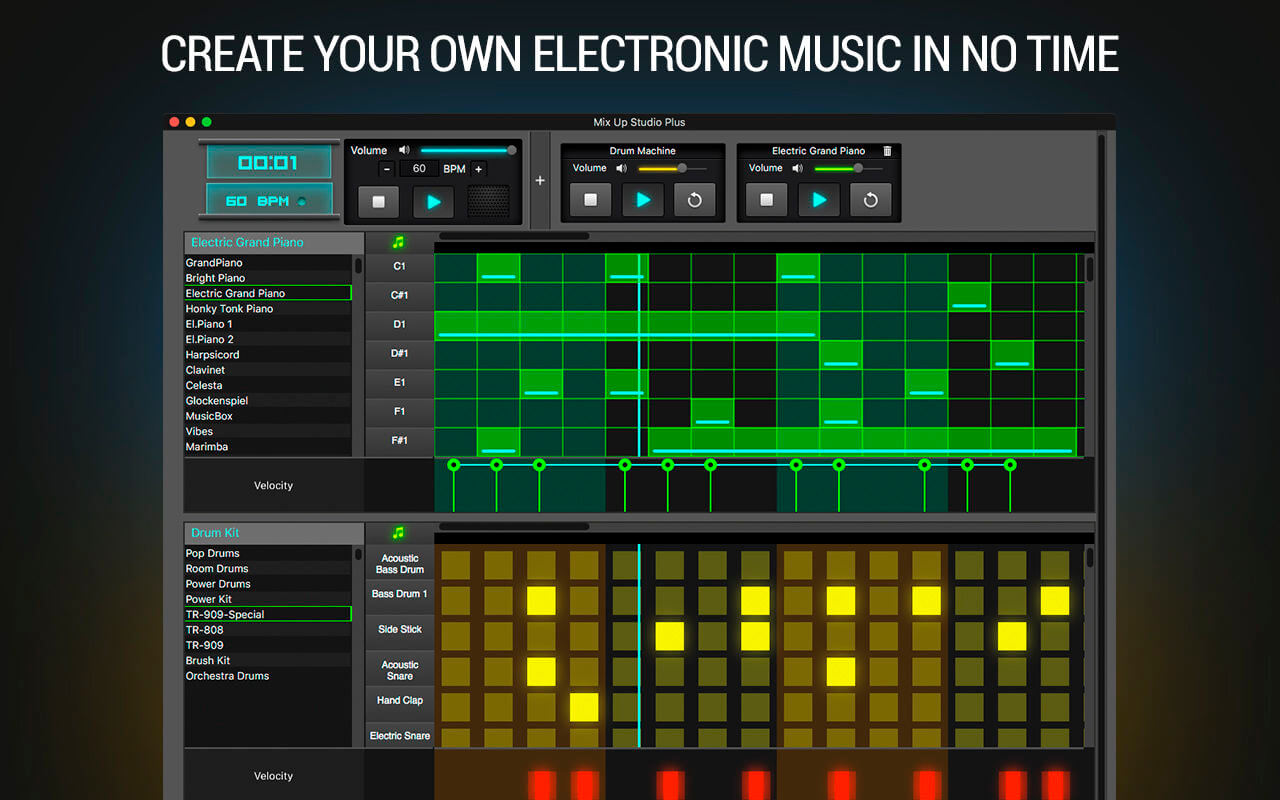Click the Drum Machine loop icon
The height and width of the screenshot is (800, 1280).
click(694, 200)
